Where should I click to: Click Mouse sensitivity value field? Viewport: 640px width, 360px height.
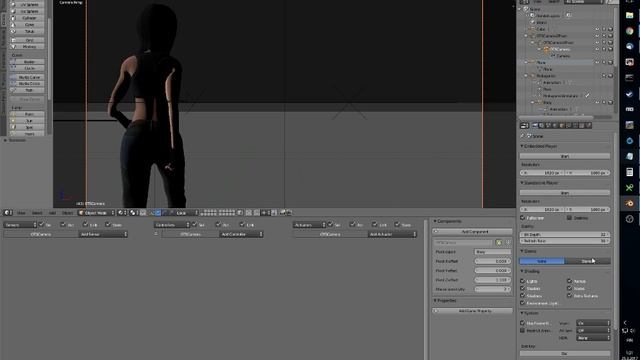click(493, 289)
